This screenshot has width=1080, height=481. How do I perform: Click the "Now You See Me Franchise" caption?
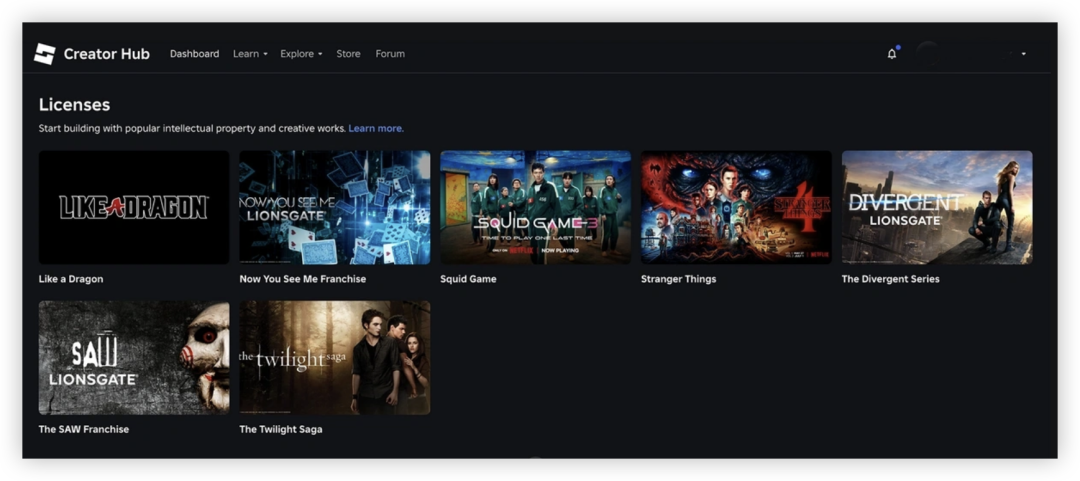(302, 279)
